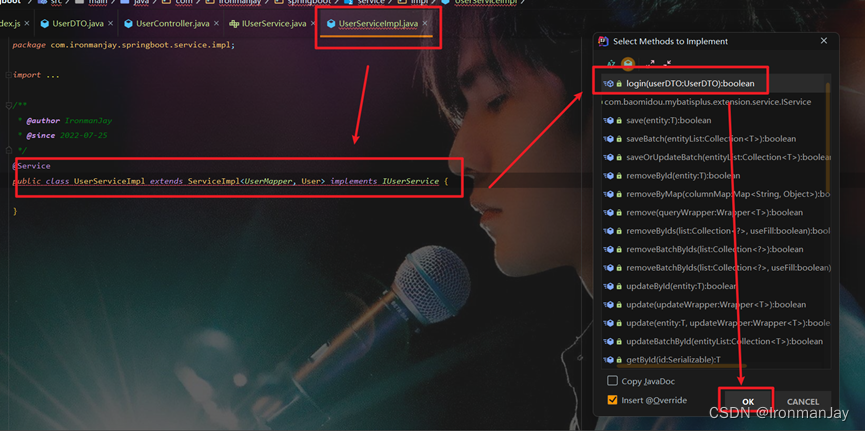
Task: Collapse the JavaDoc comment block in gutter
Action: pyautogui.click(x=9, y=105)
